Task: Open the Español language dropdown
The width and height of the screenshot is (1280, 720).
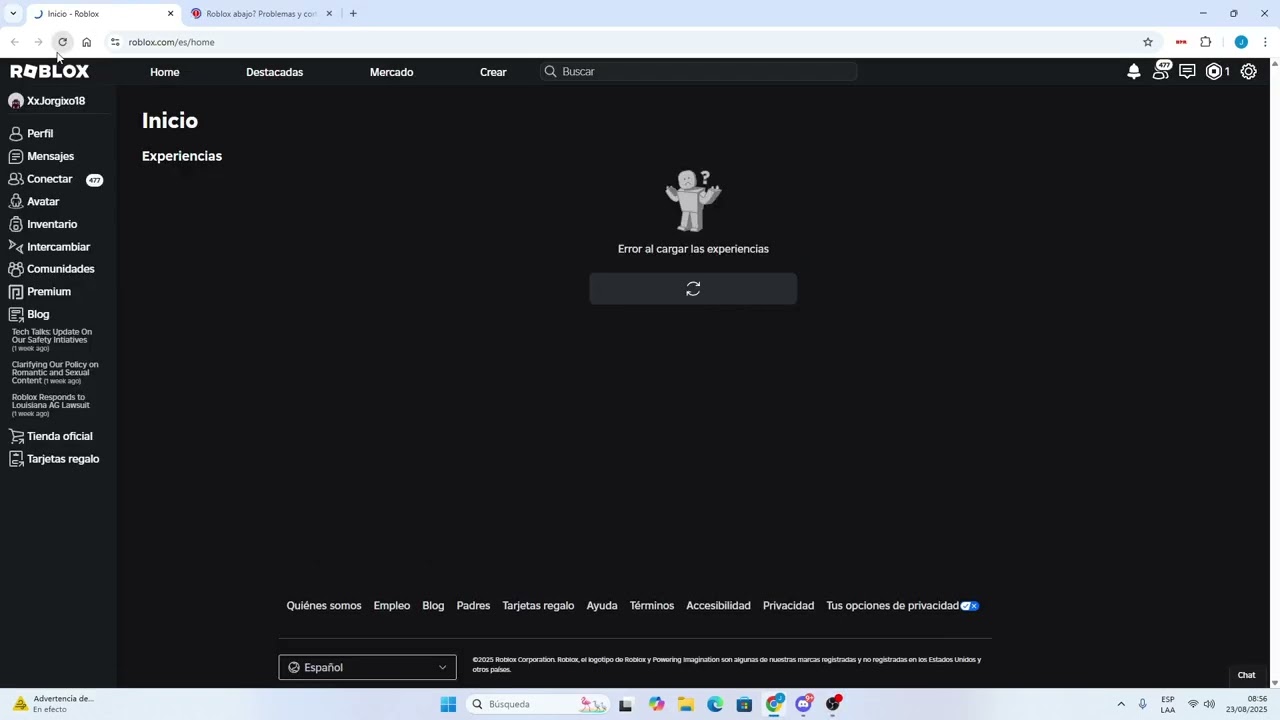Action: (x=367, y=667)
